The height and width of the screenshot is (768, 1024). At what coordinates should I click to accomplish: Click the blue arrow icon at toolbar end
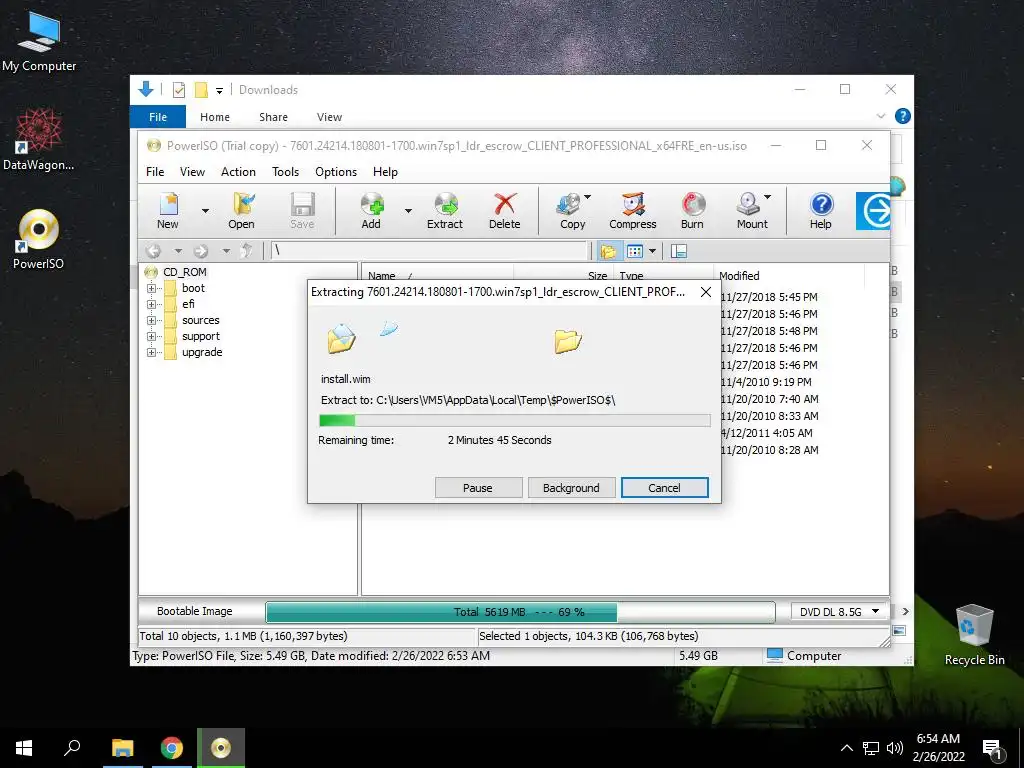[874, 210]
